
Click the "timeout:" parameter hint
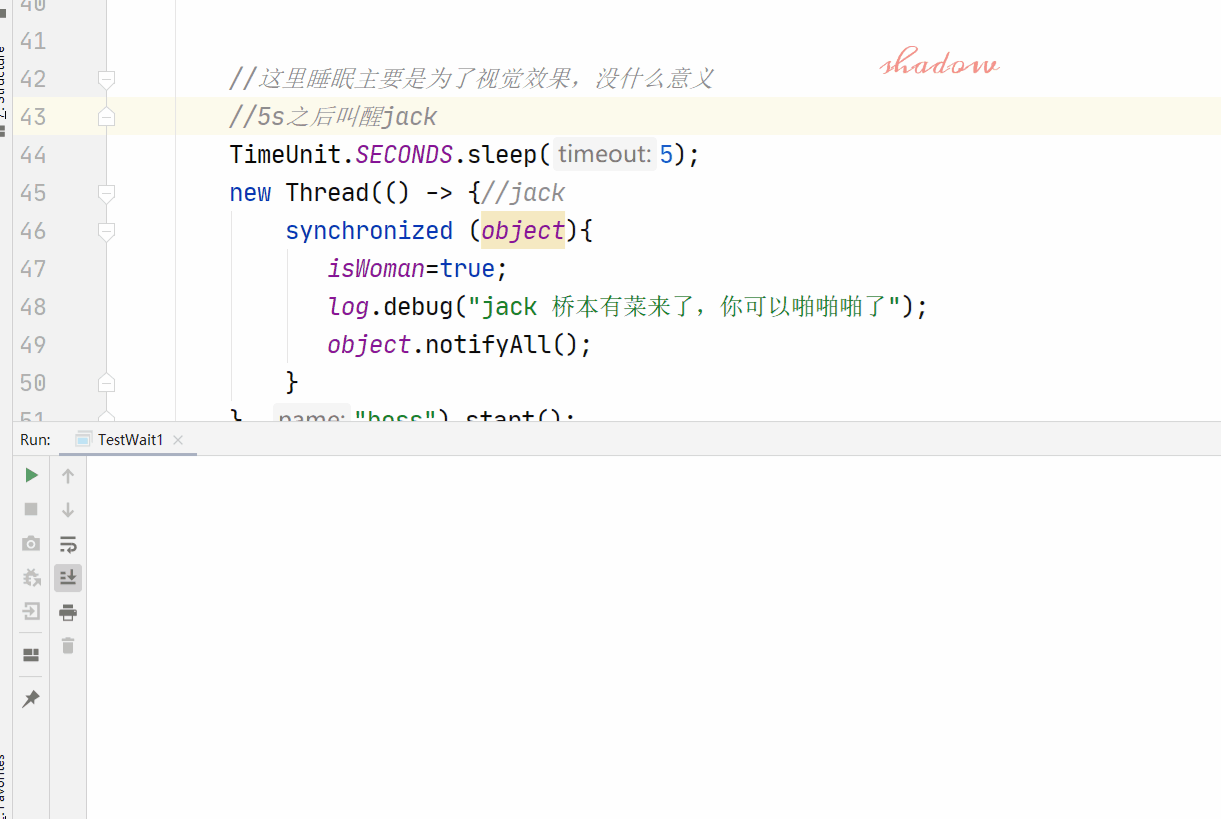(x=604, y=155)
